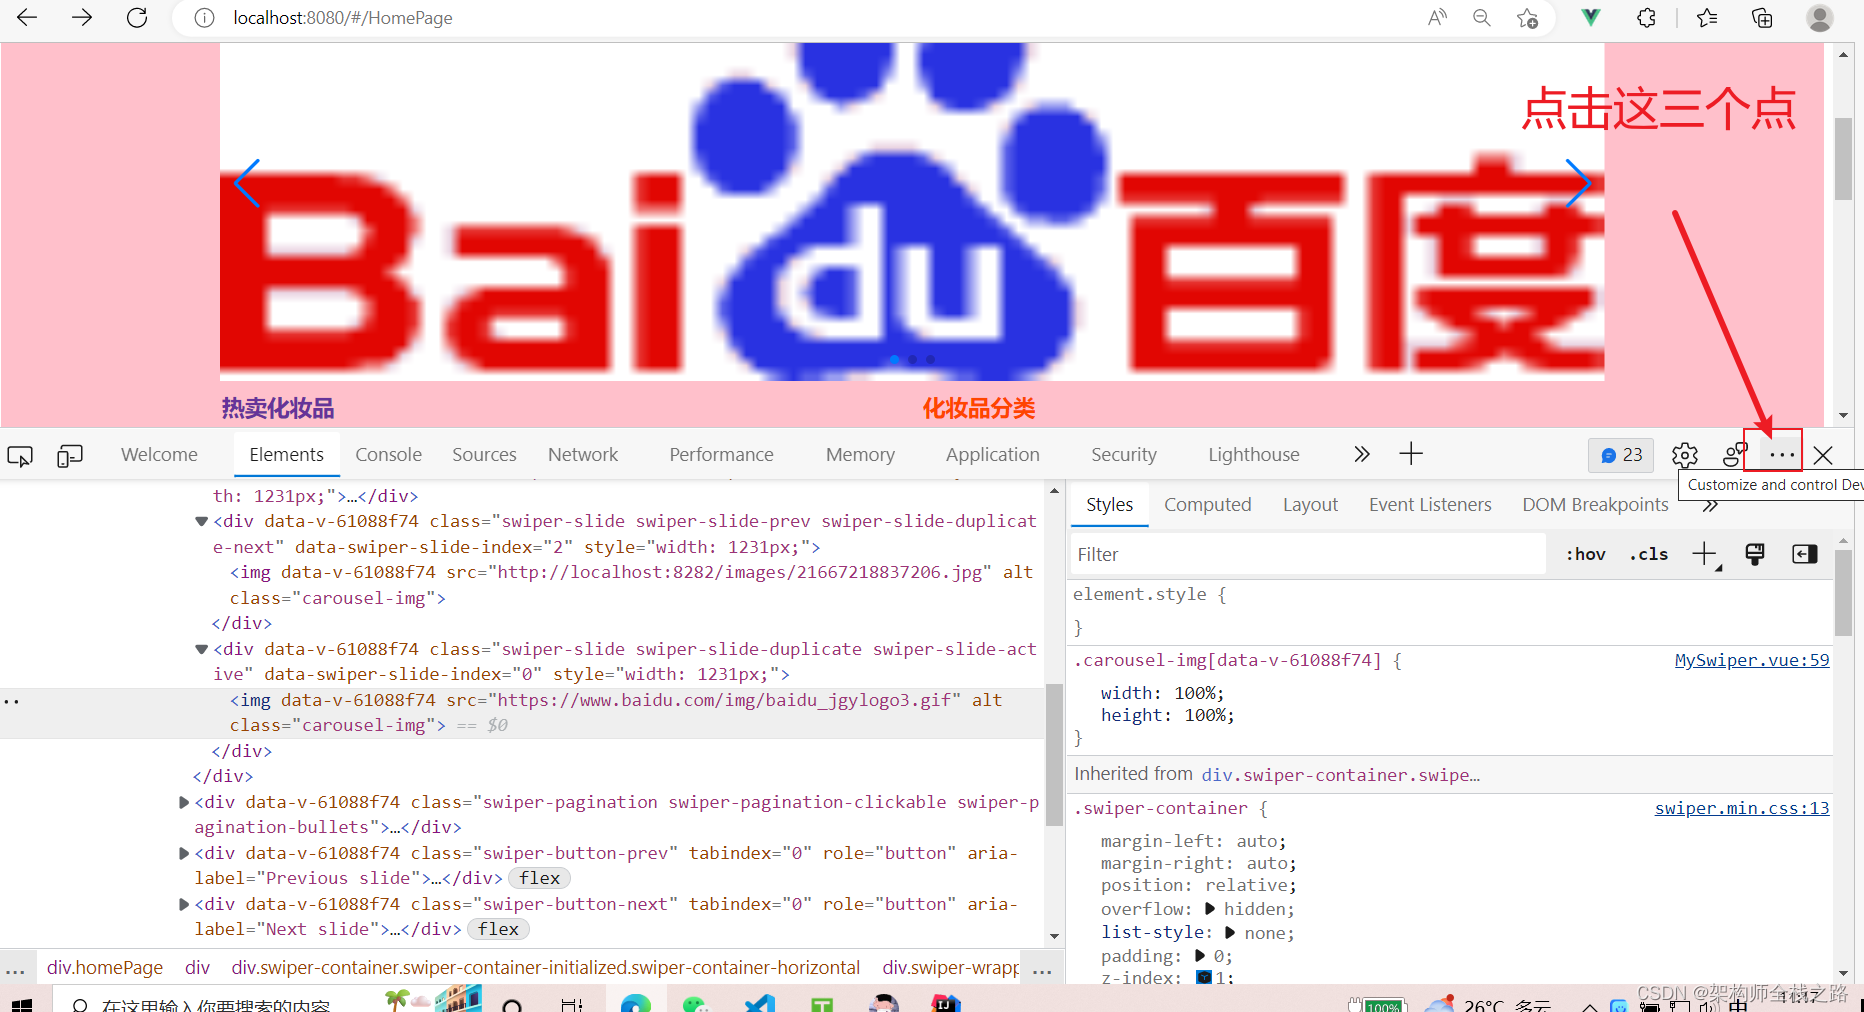Viewport: 1864px width, 1012px height.
Task: Expand the padding property shorthand
Action: (1199, 956)
